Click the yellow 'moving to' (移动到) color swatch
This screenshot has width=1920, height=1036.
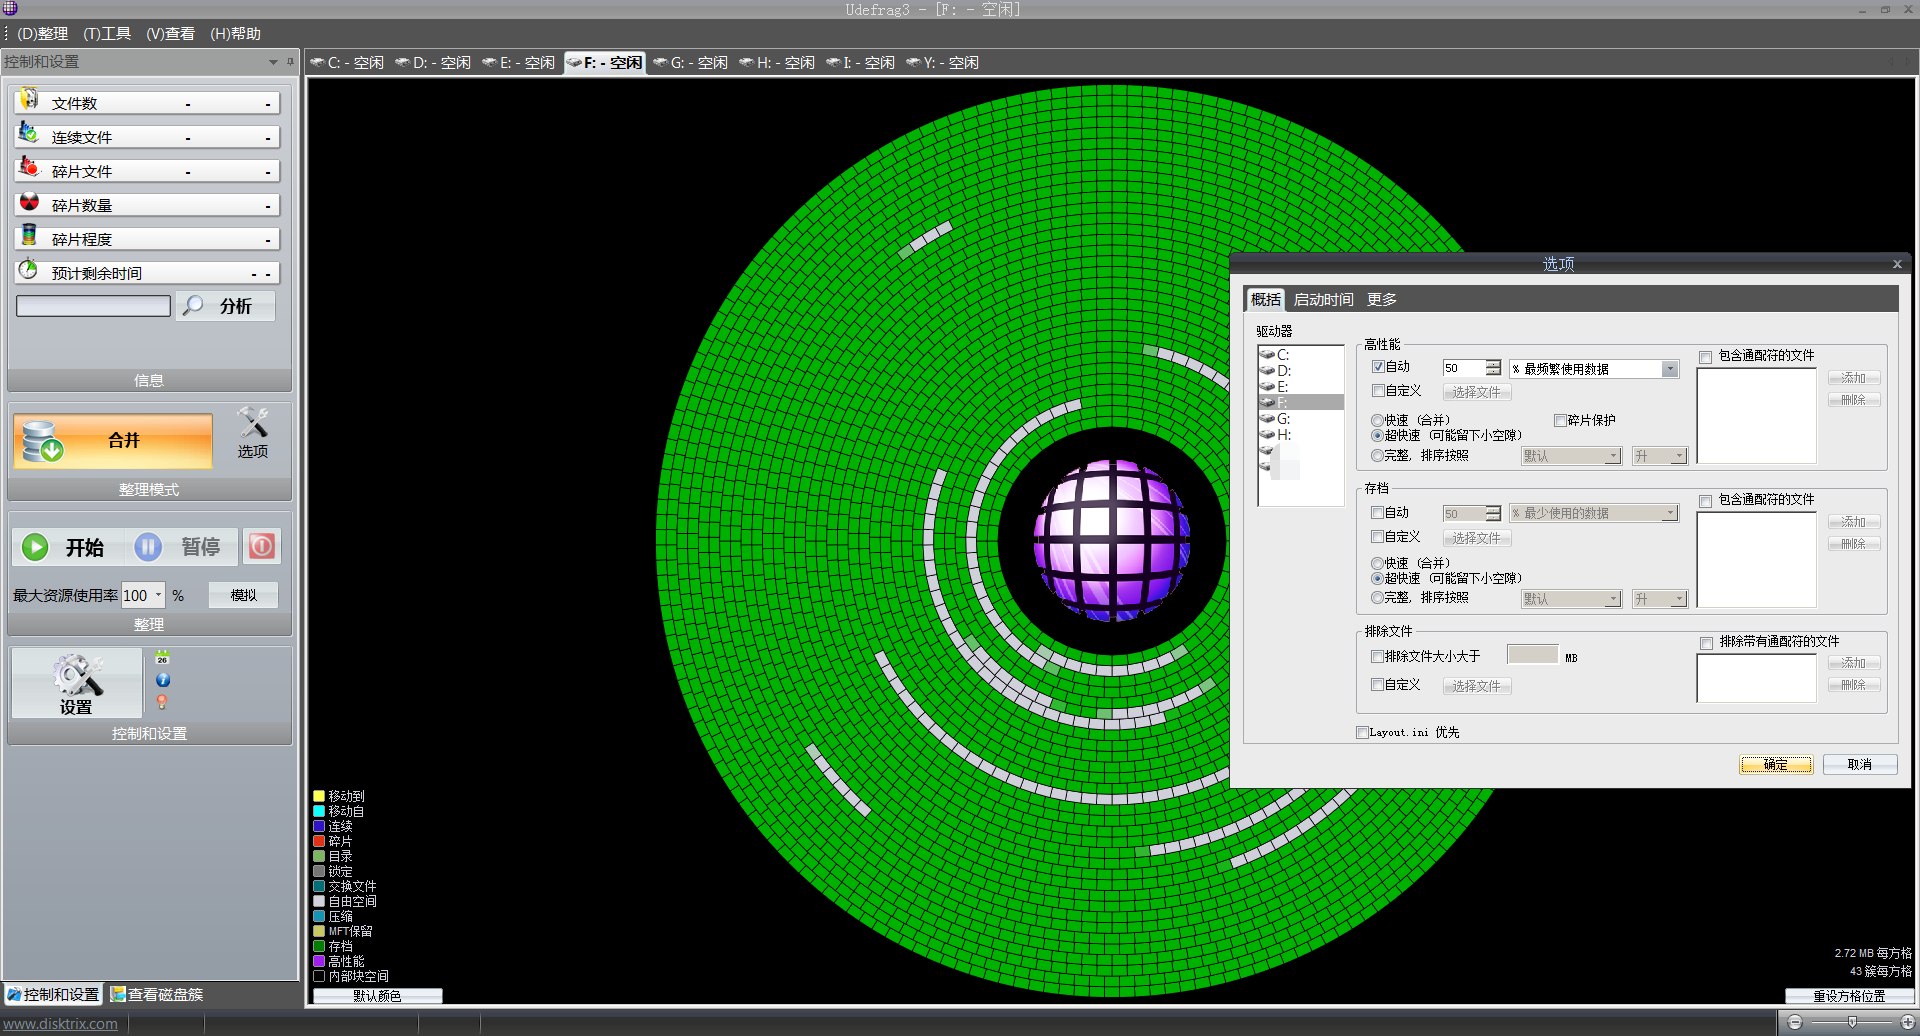[319, 797]
